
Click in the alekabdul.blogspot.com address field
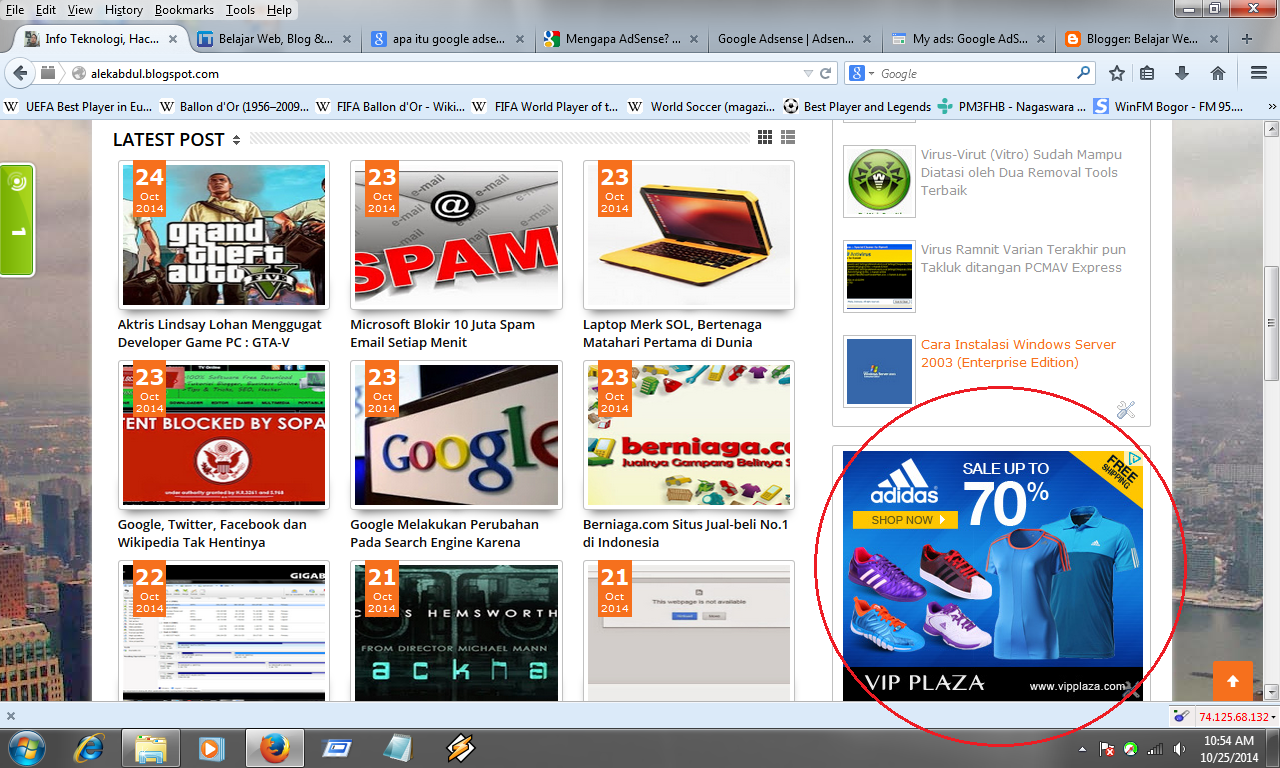click(x=440, y=73)
